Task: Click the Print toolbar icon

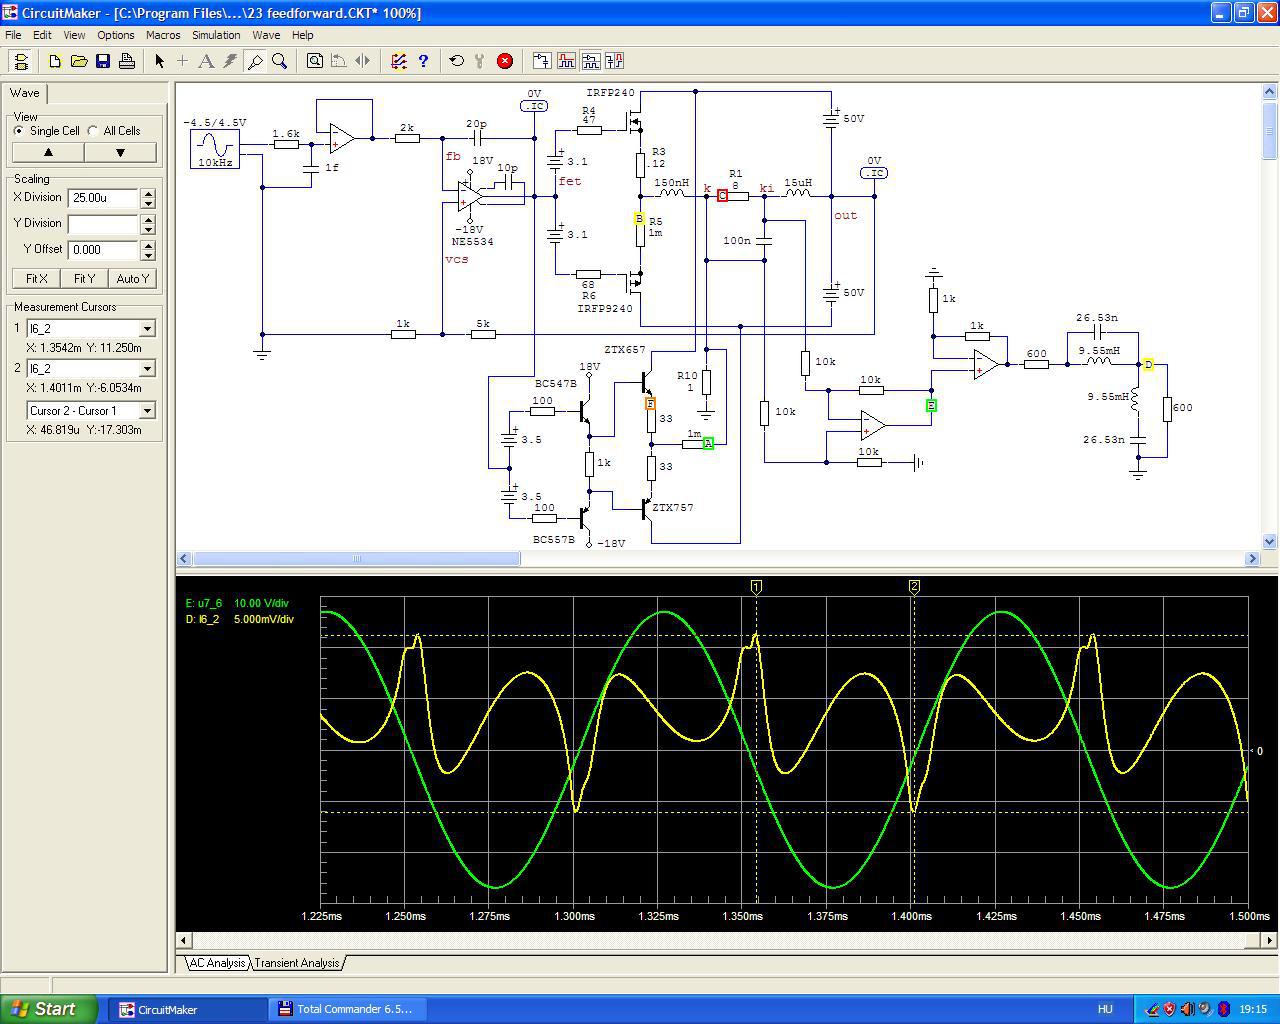Action: point(127,61)
